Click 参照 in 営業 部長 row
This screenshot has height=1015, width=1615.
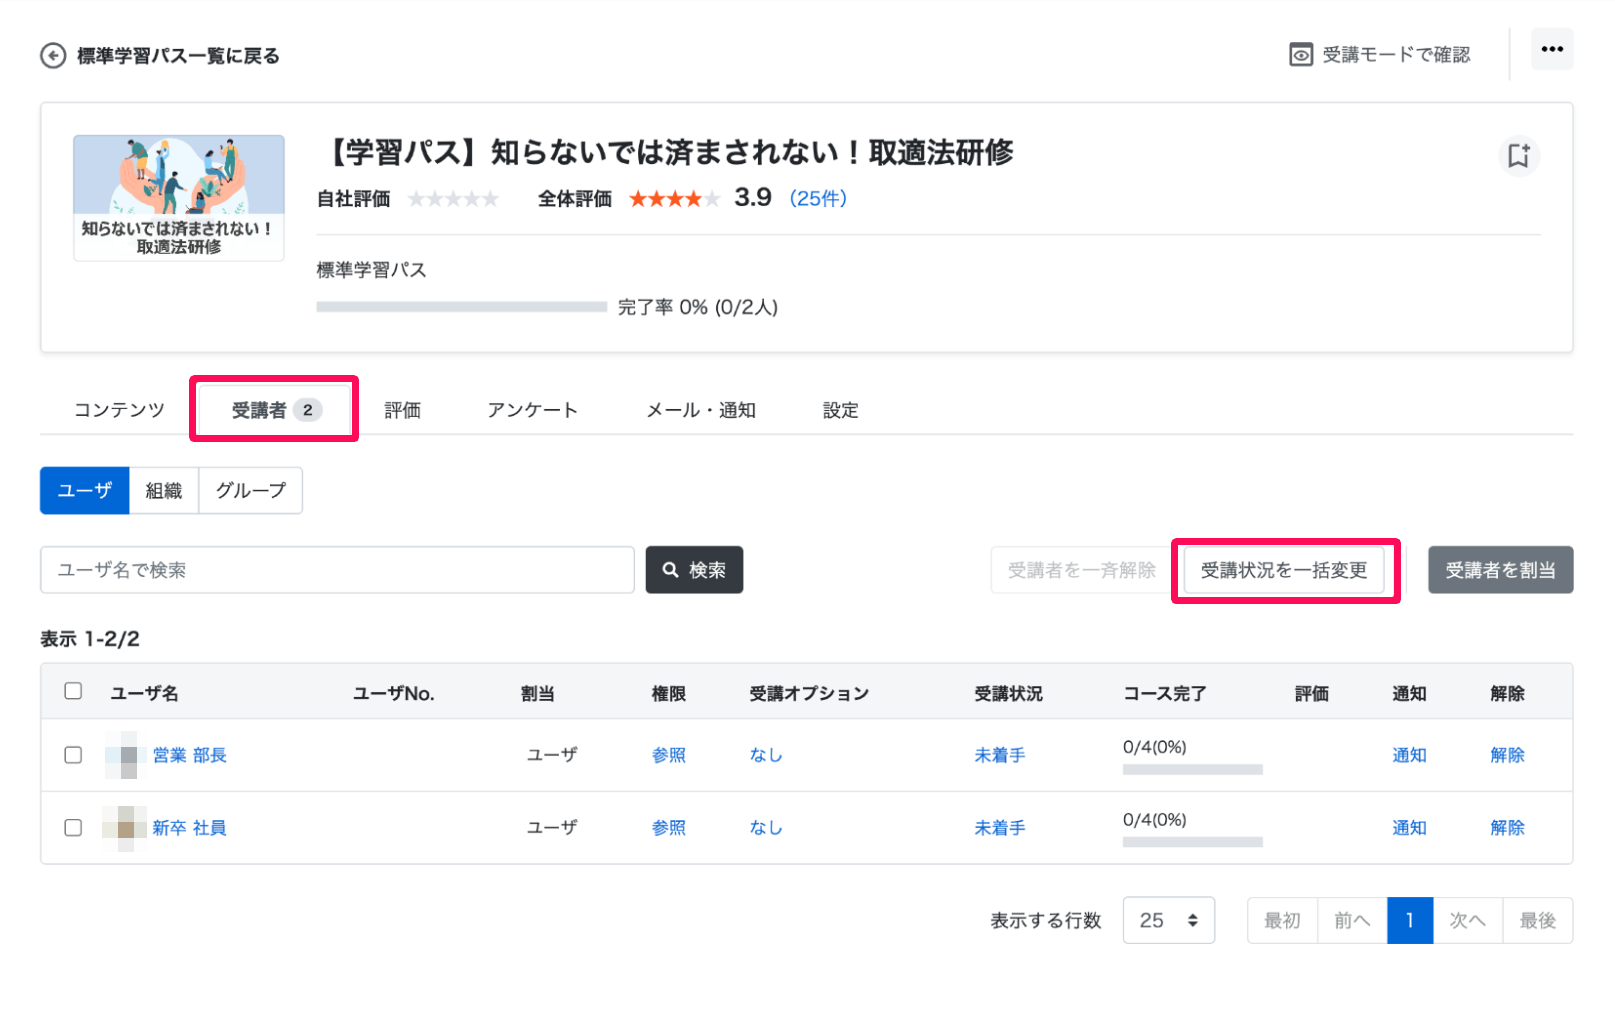coord(669,755)
